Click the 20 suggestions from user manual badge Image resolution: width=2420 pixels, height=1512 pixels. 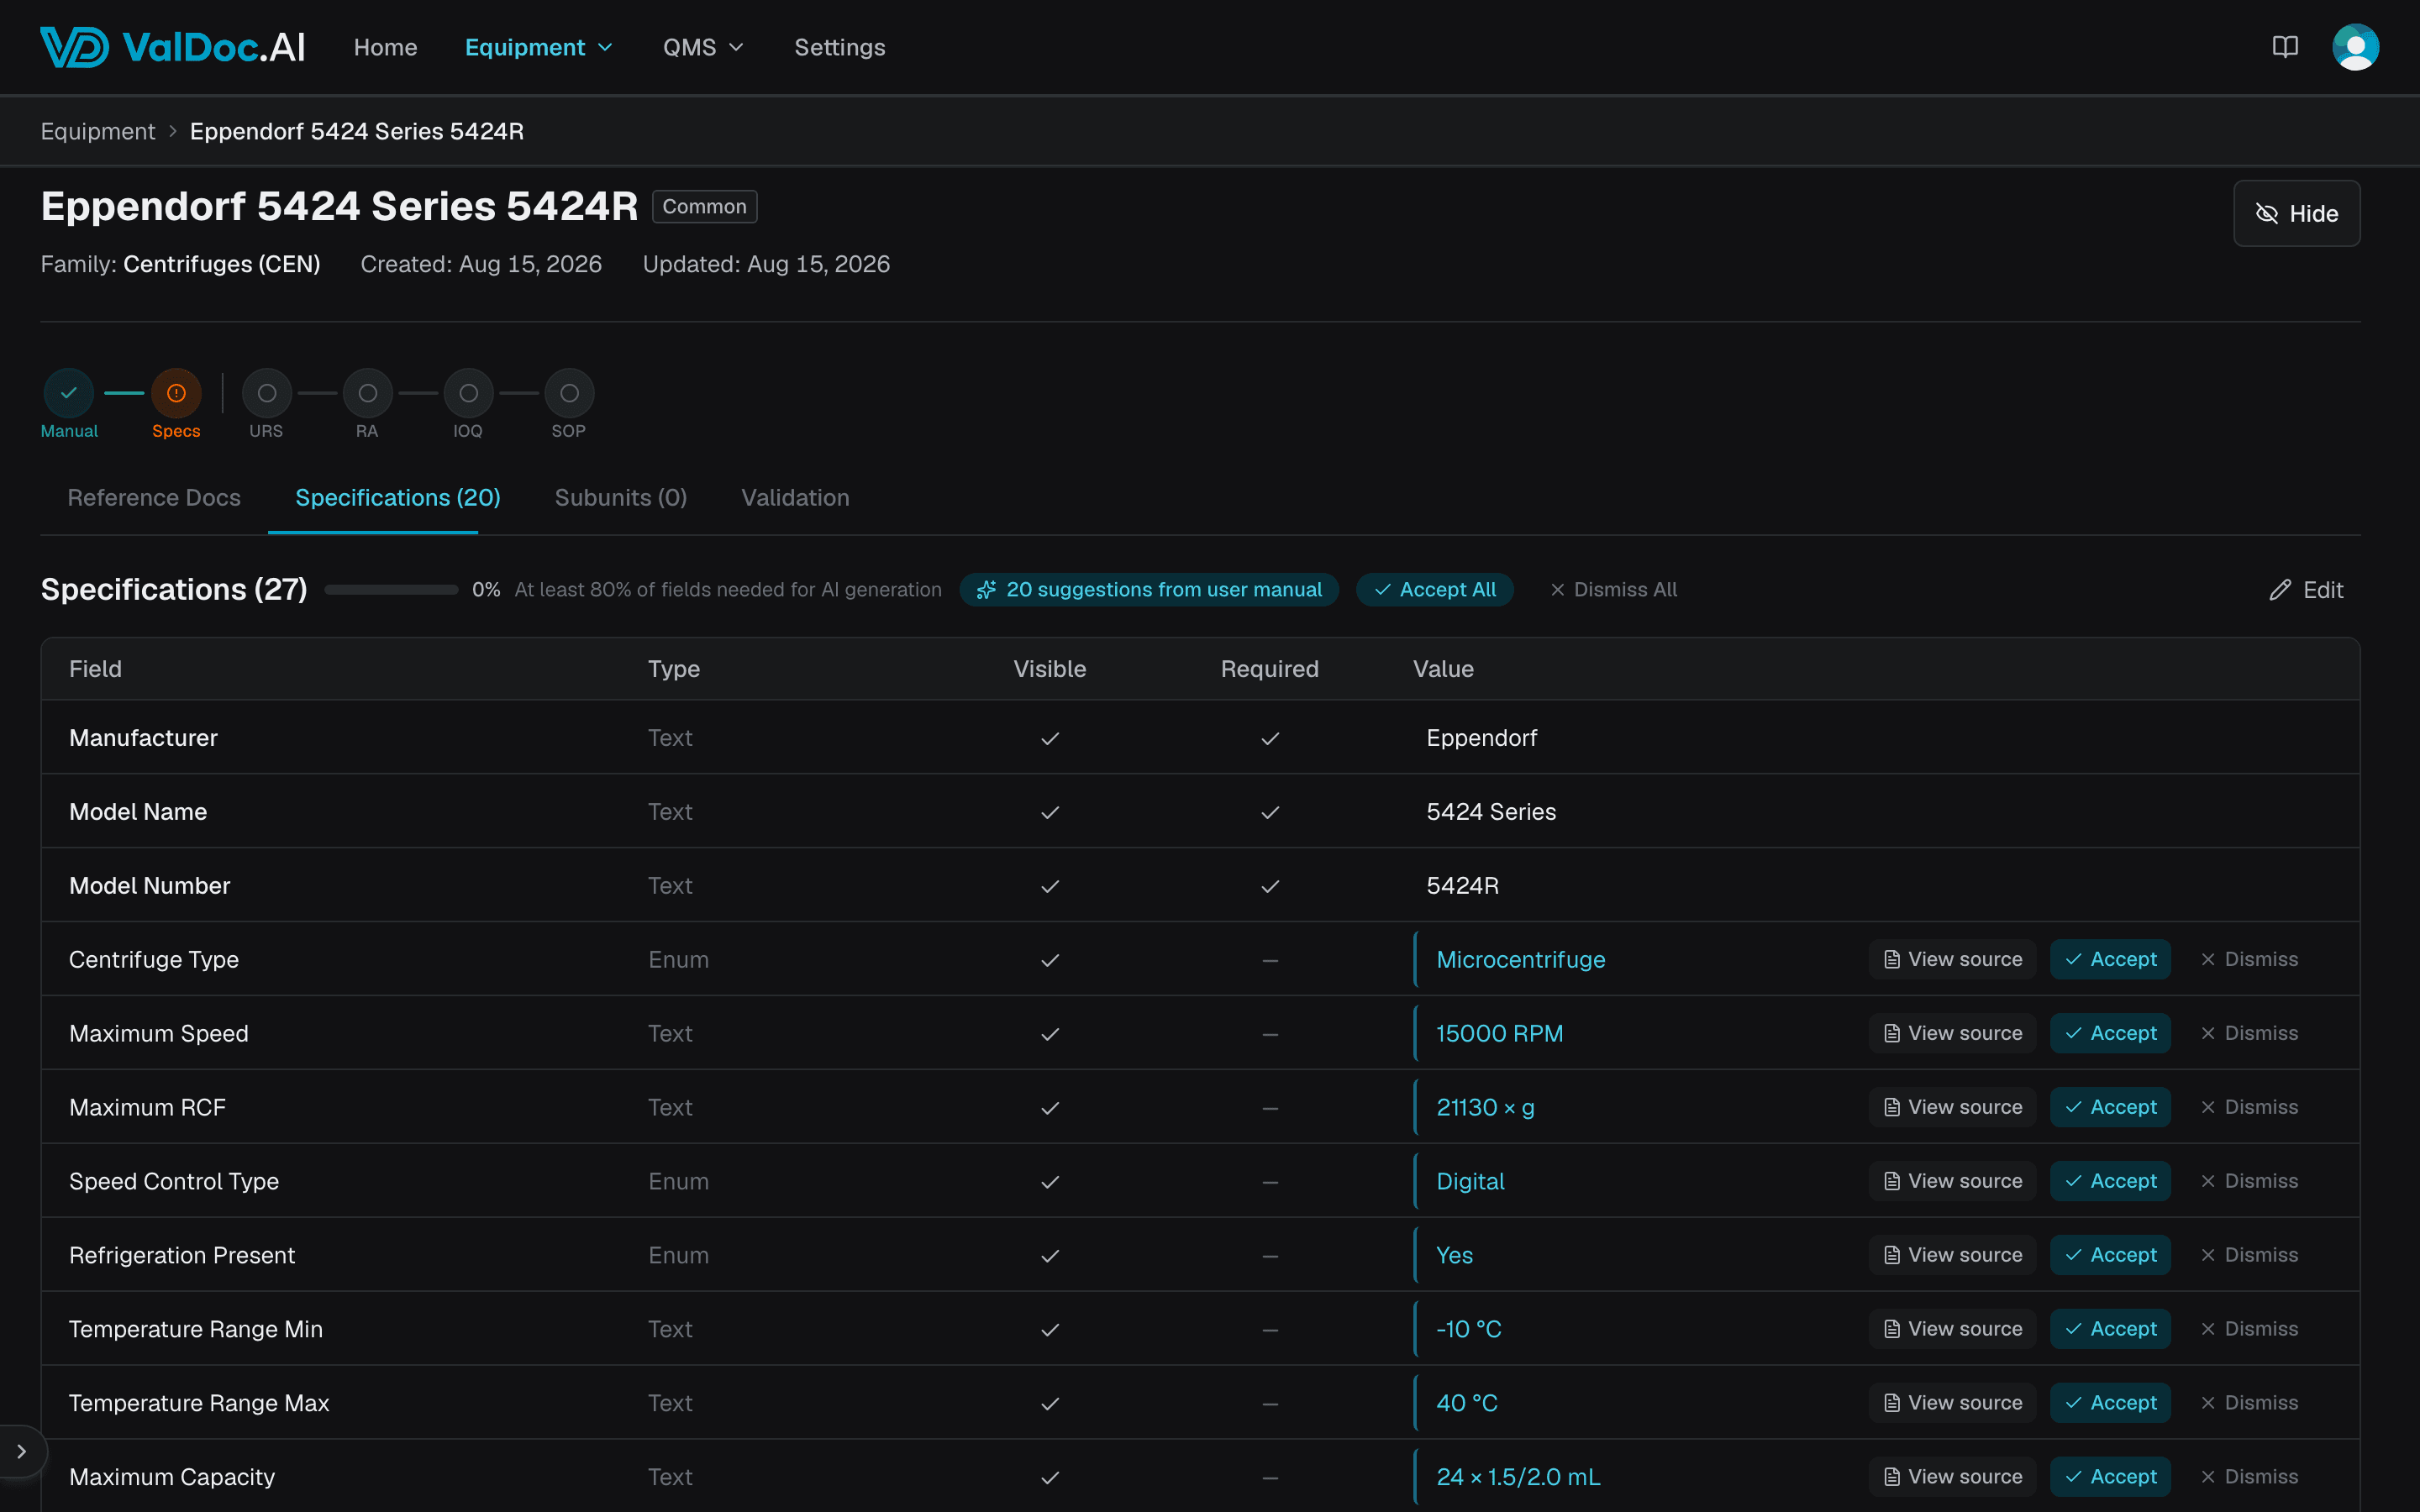[1148, 590]
